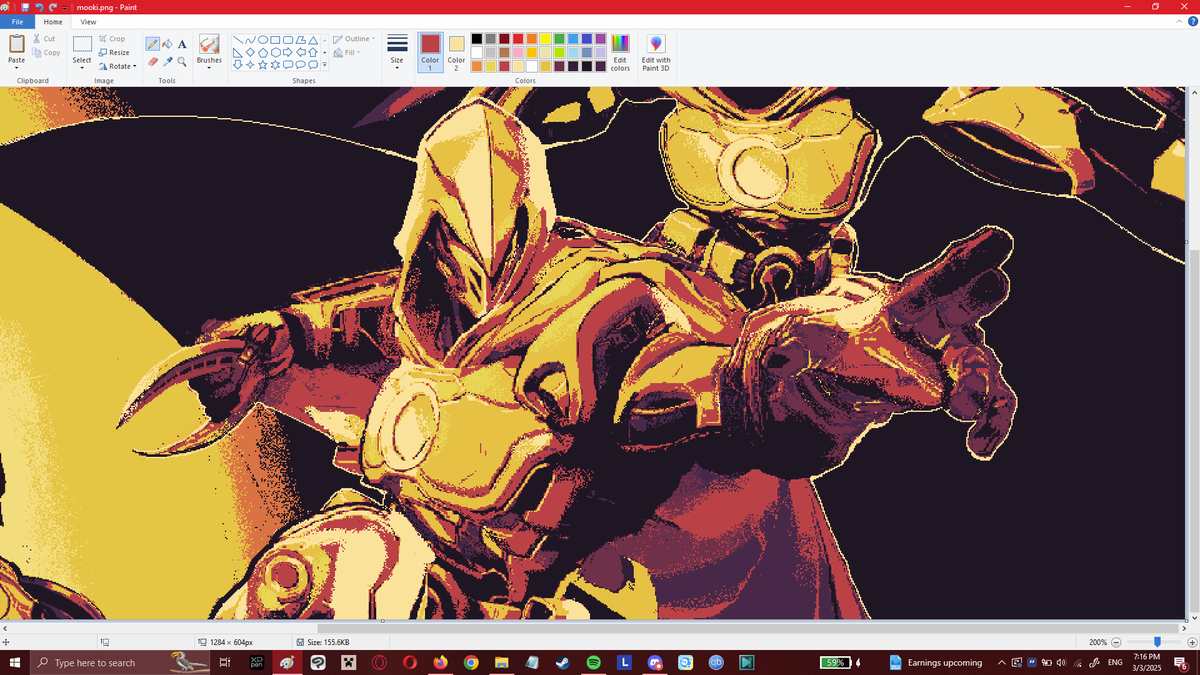Click the Size line-thickness icon

point(397,43)
